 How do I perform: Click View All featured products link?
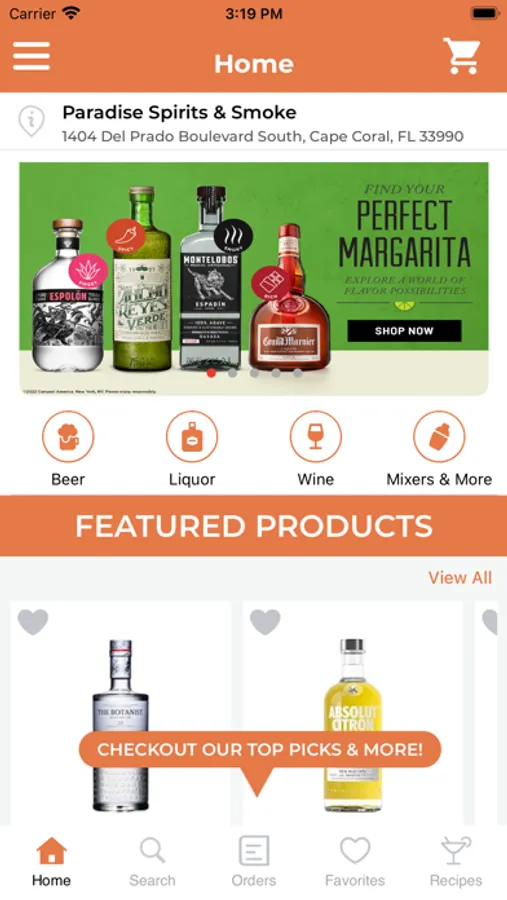[x=460, y=577]
